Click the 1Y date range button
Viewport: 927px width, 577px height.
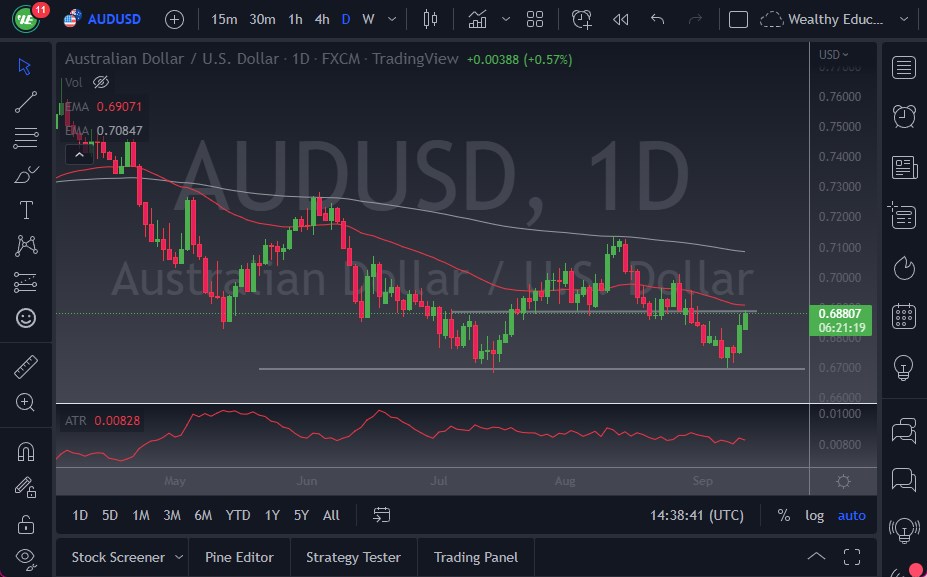coord(271,515)
